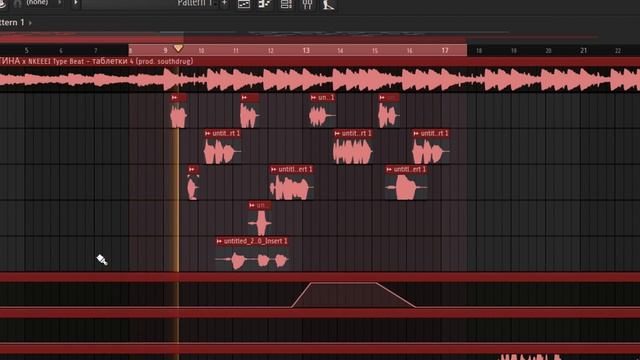Open the Pattern 1 selector in toolbar
Screen dimensions: 640x360
(x=195, y=3)
